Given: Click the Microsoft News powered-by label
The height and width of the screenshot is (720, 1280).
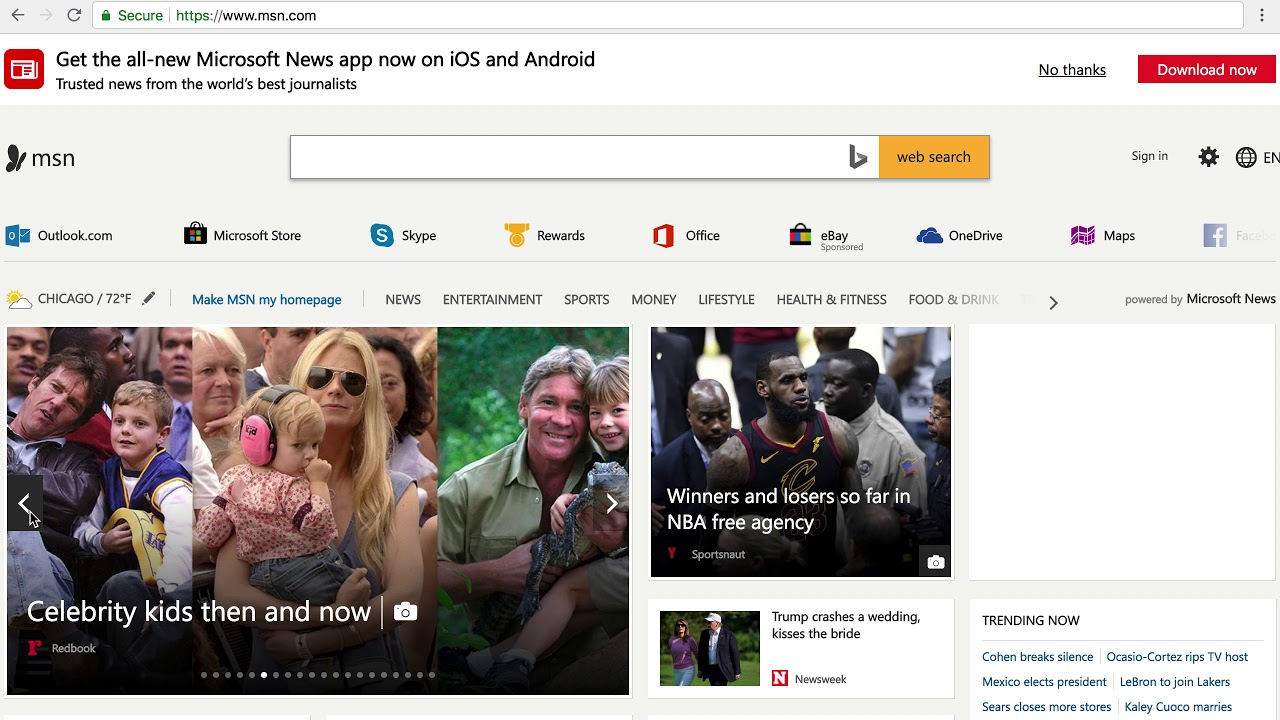Looking at the screenshot, I should [x=1231, y=299].
